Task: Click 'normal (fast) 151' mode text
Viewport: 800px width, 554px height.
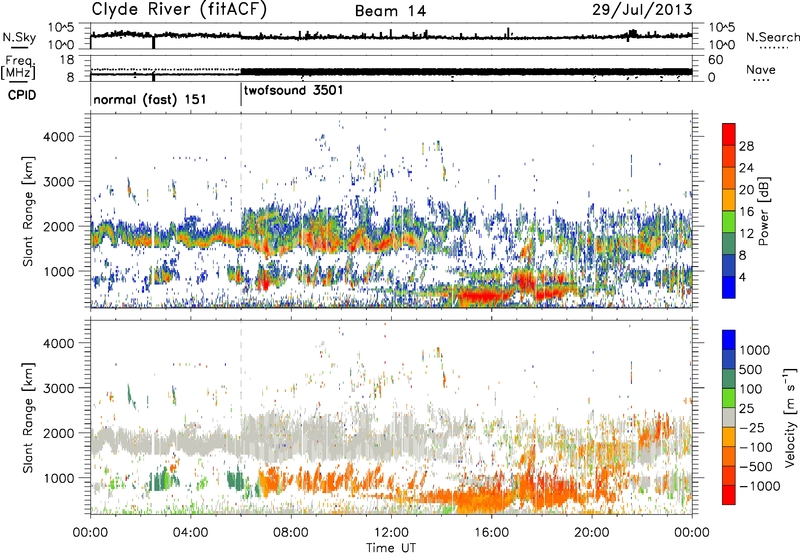Action: [149, 99]
